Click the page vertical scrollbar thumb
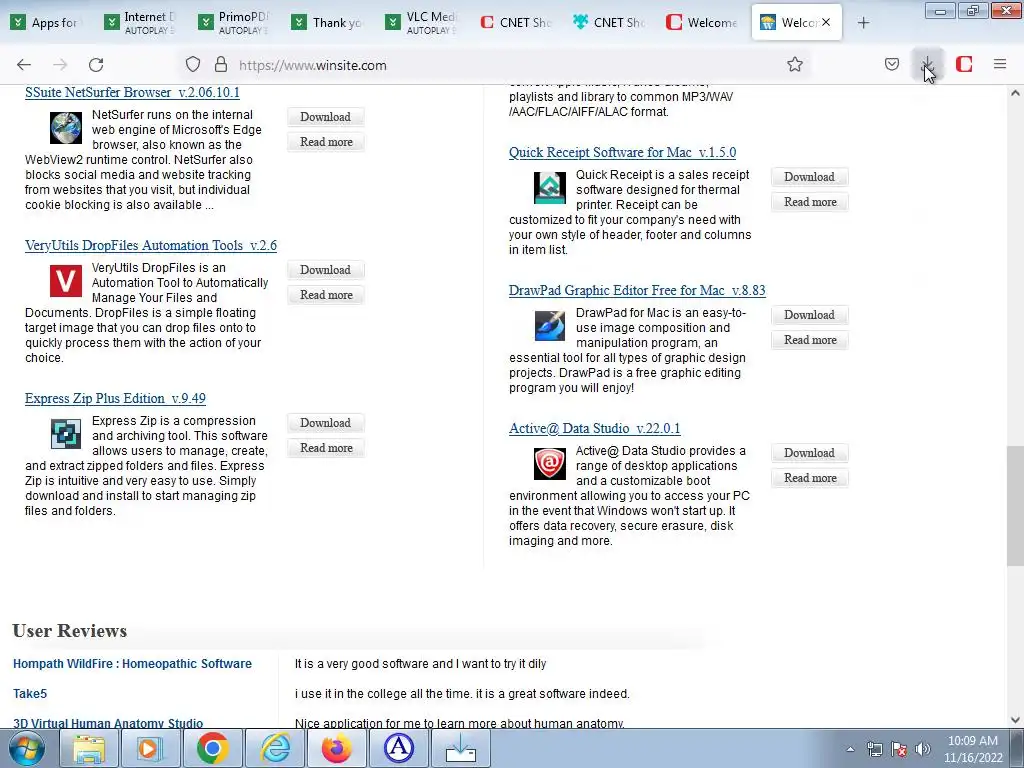 tap(1014, 505)
